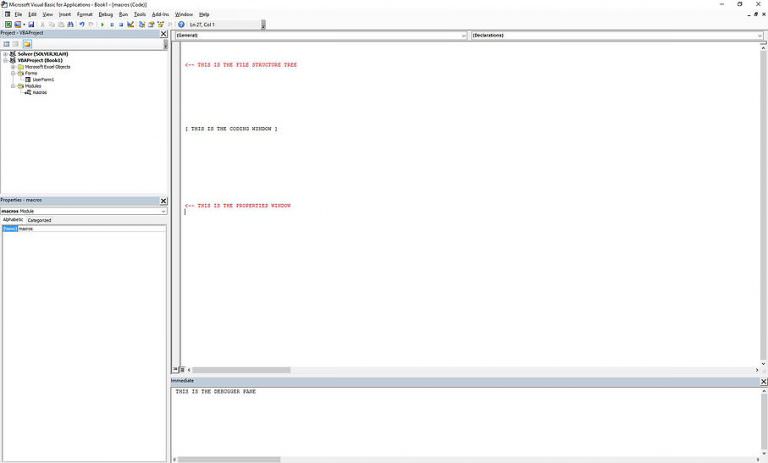Screen dimensions: 768x463
Task: Open the File menu
Action: tap(18, 14)
